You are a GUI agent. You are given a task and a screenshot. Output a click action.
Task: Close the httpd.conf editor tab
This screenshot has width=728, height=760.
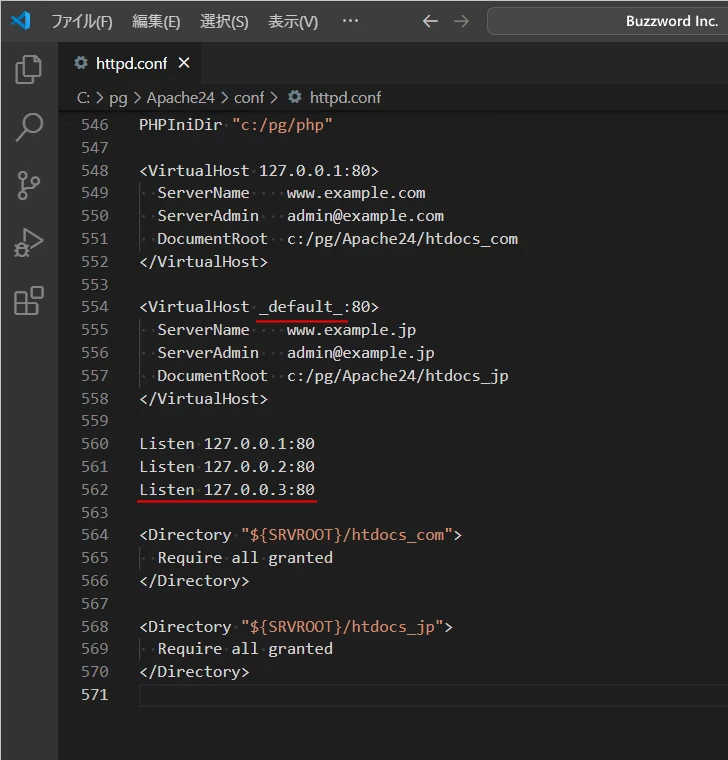(x=184, y=63)
